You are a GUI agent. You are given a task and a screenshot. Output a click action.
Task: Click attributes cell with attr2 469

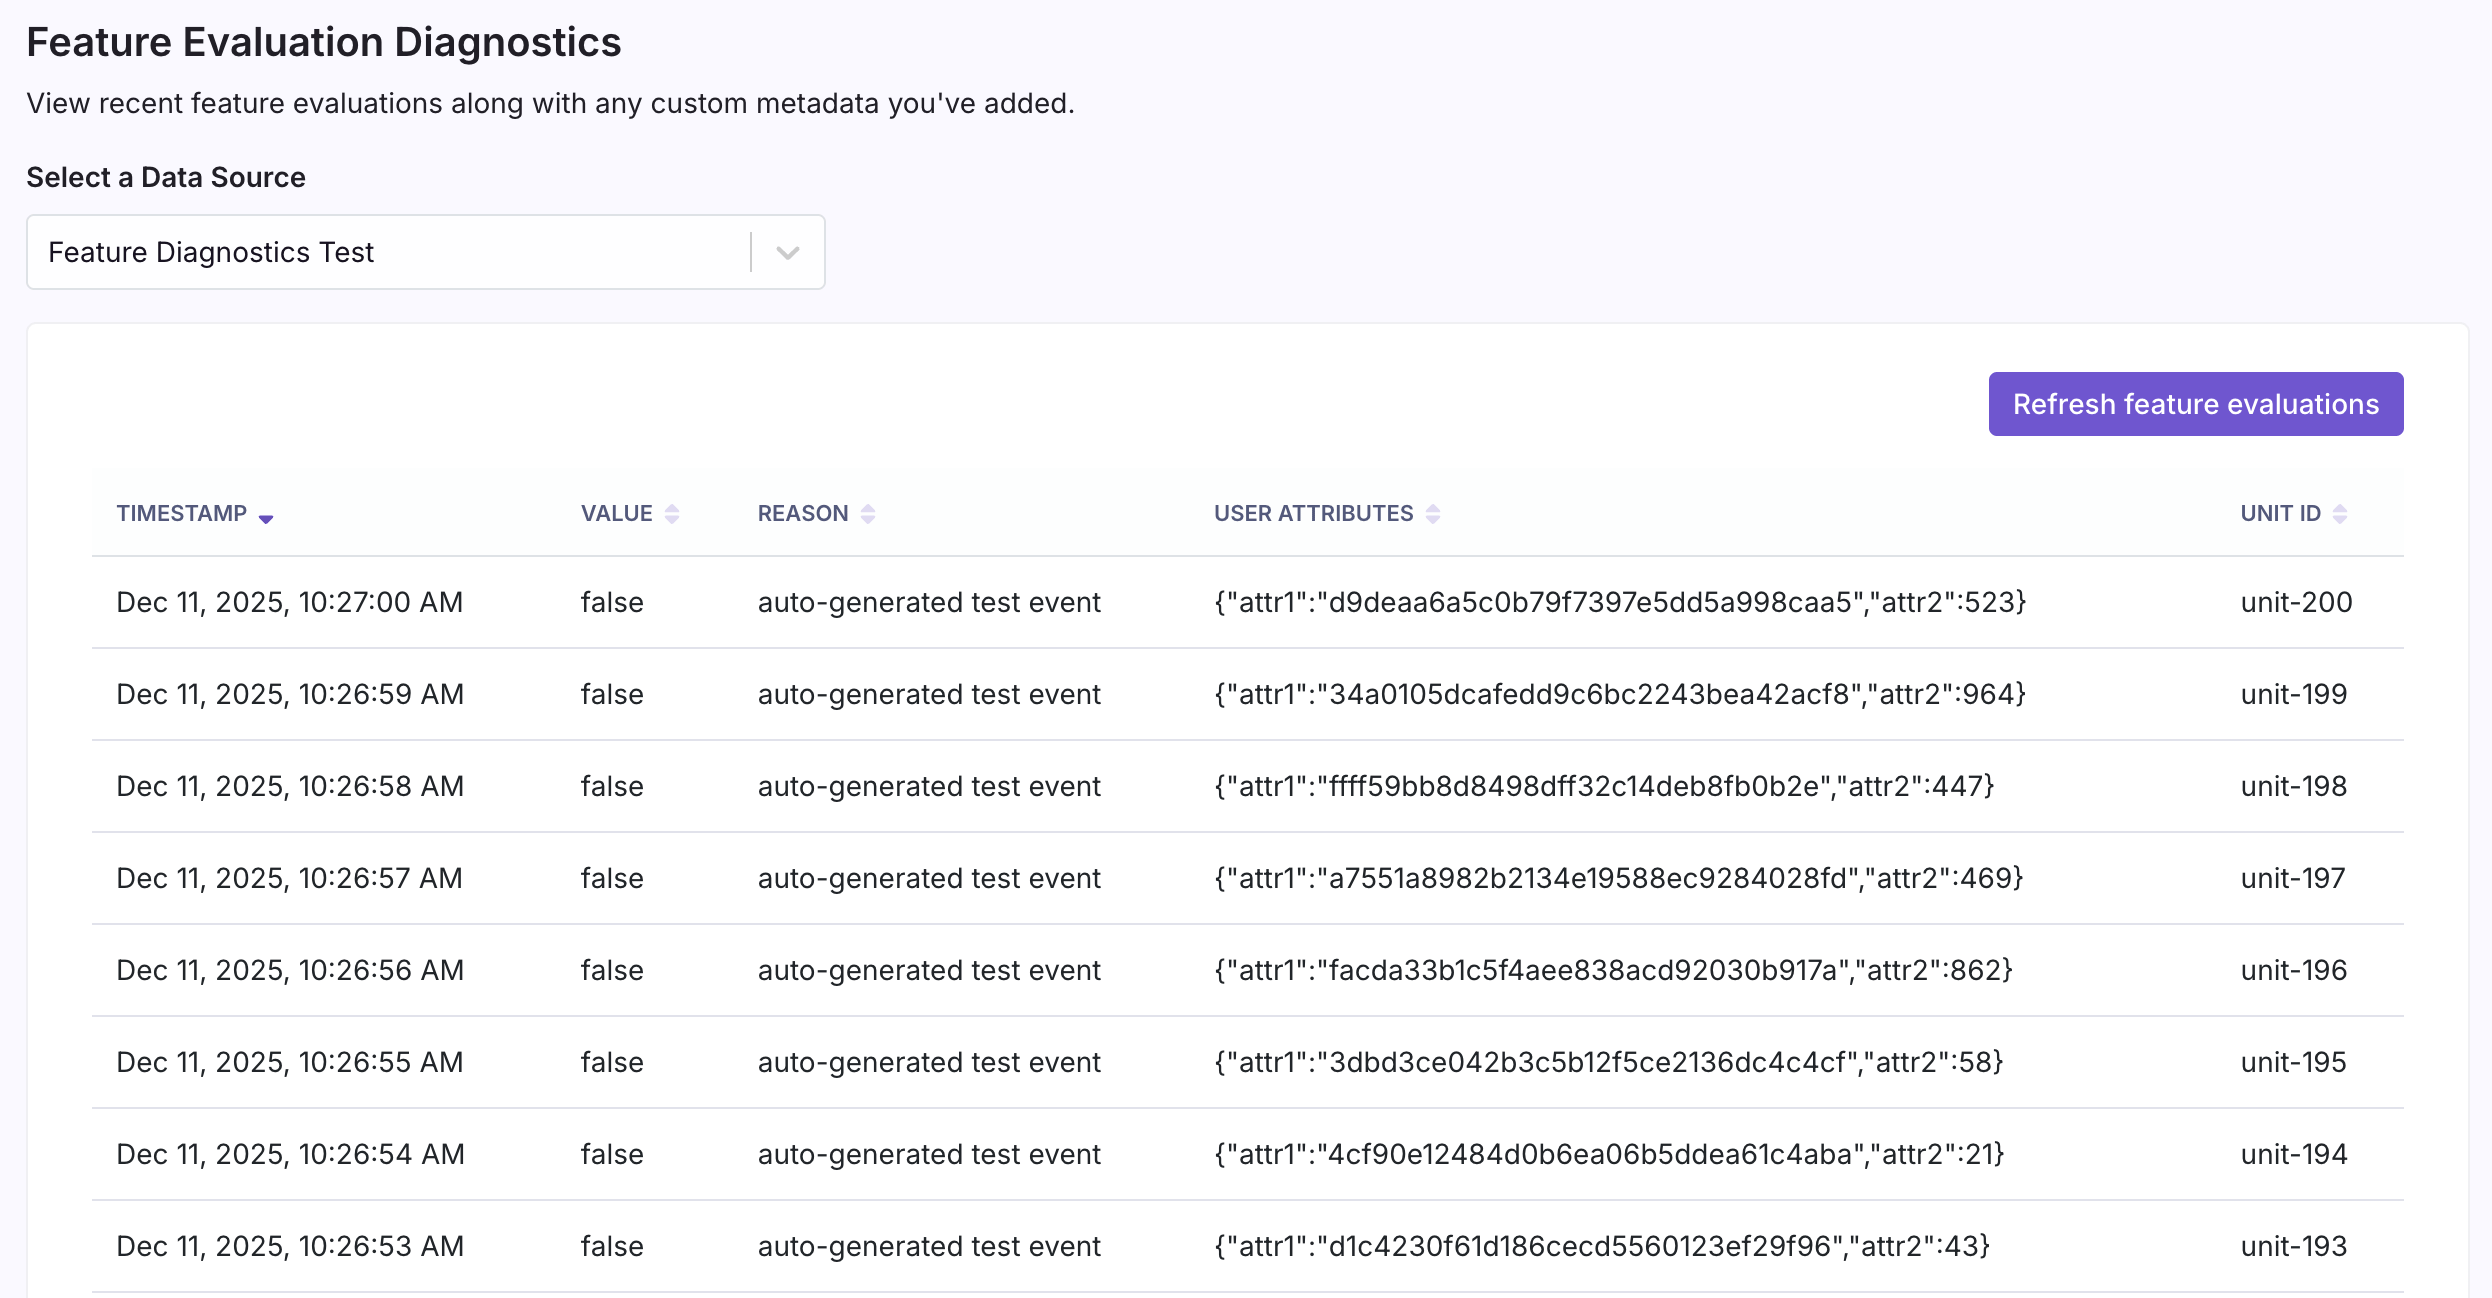pos(1619,878)
